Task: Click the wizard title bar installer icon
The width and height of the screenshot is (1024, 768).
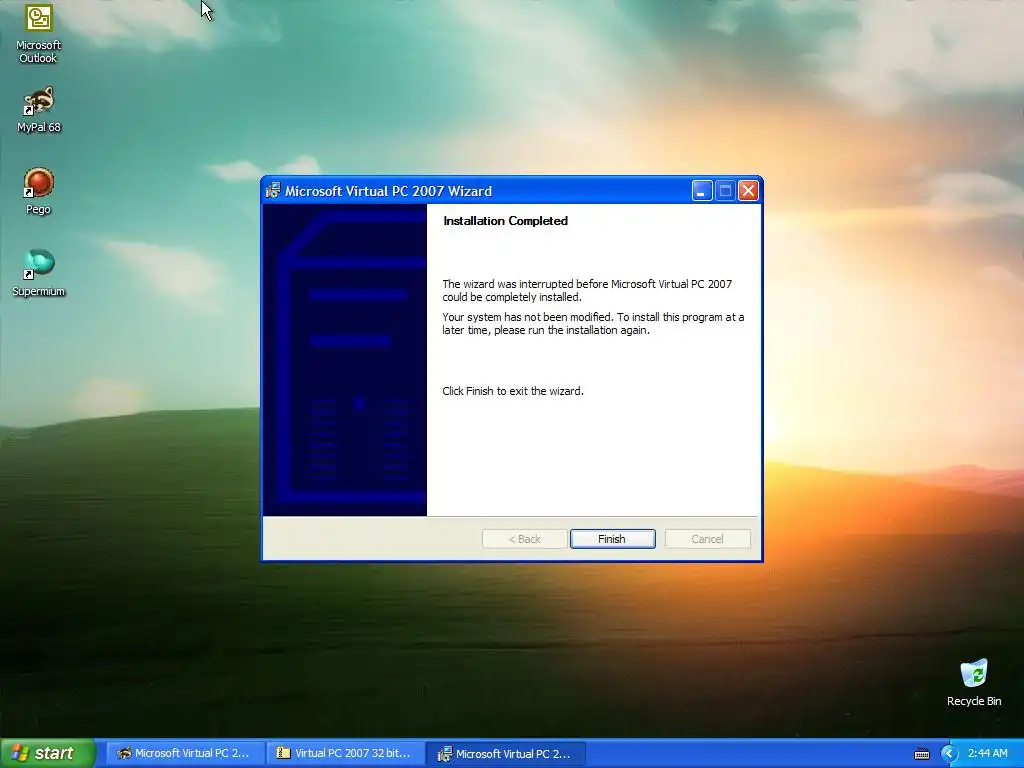Action: point(273,191)
